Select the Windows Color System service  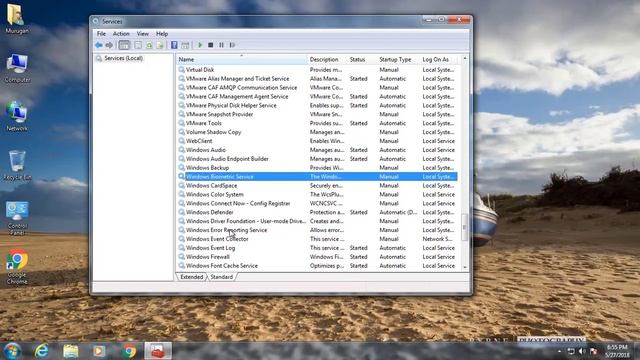pyautogui.click(x=317, y=195)
